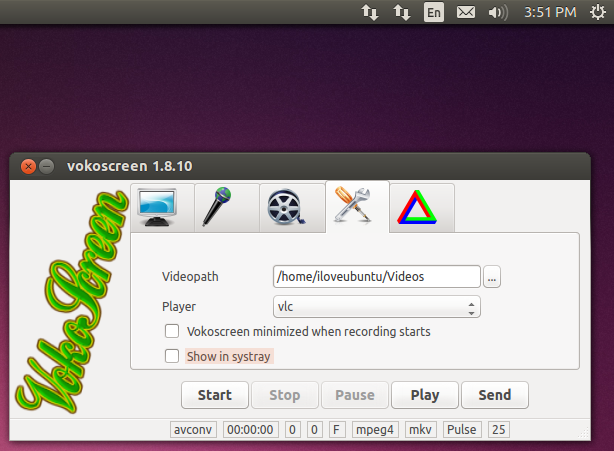
Task: Select the tools miscellaneous settings tab
Action: 357,207
